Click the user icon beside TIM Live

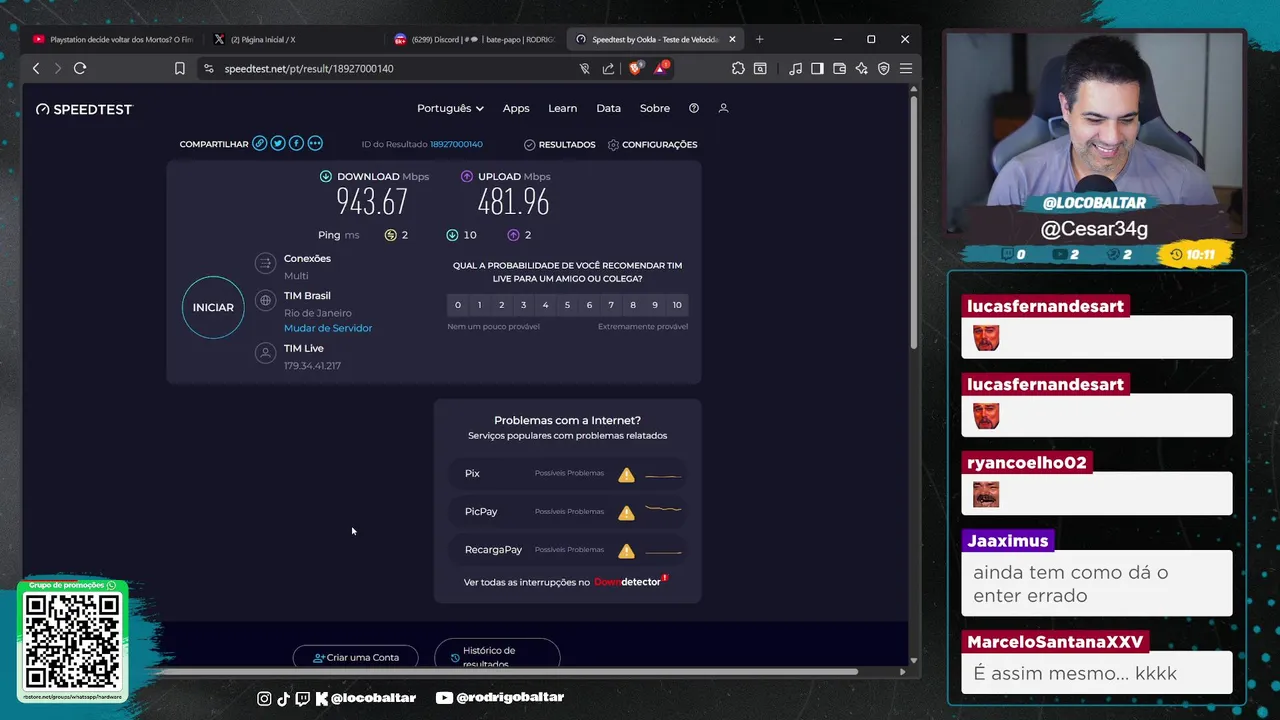[265, 353]
